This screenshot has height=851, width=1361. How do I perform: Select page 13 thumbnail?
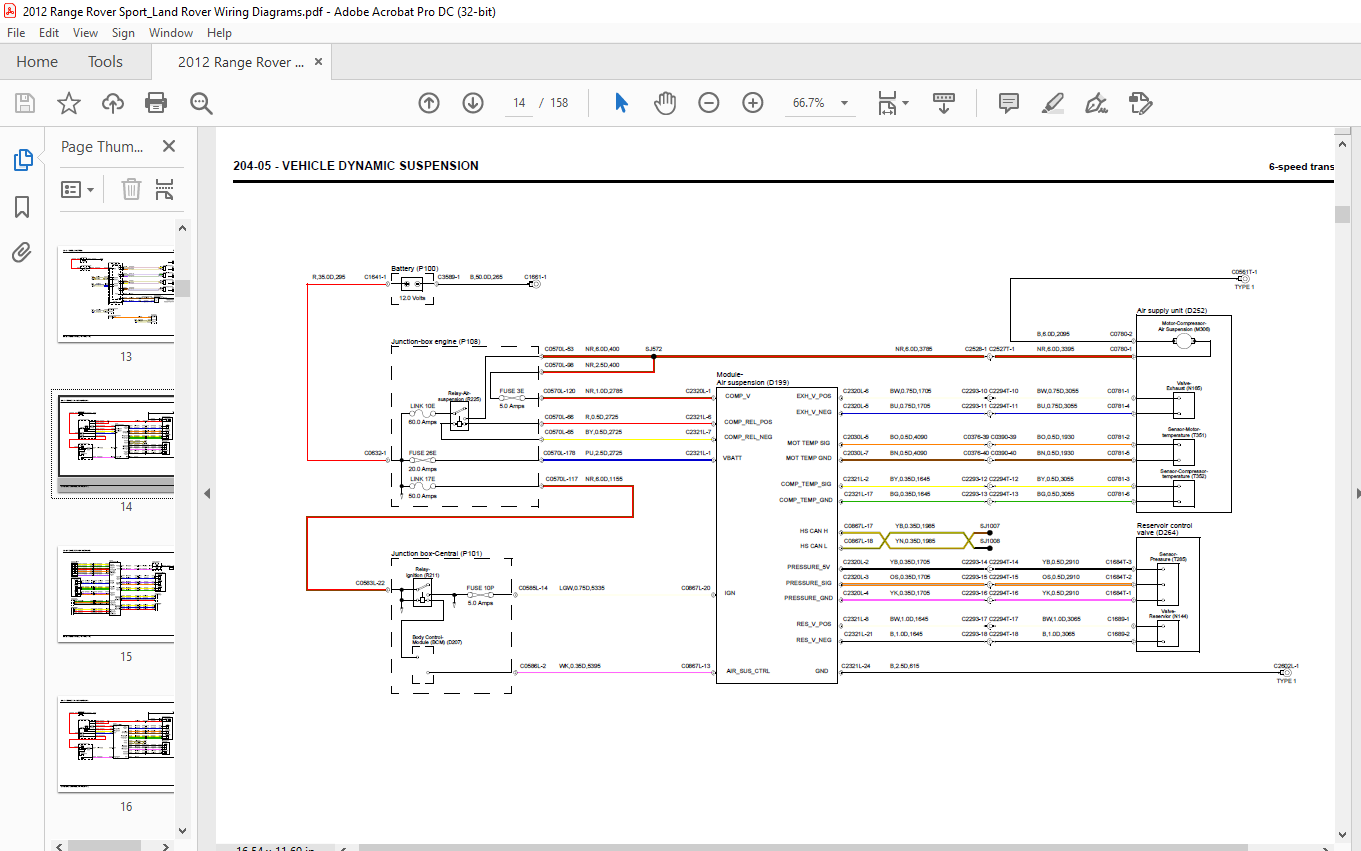click(x=117, y=292)
